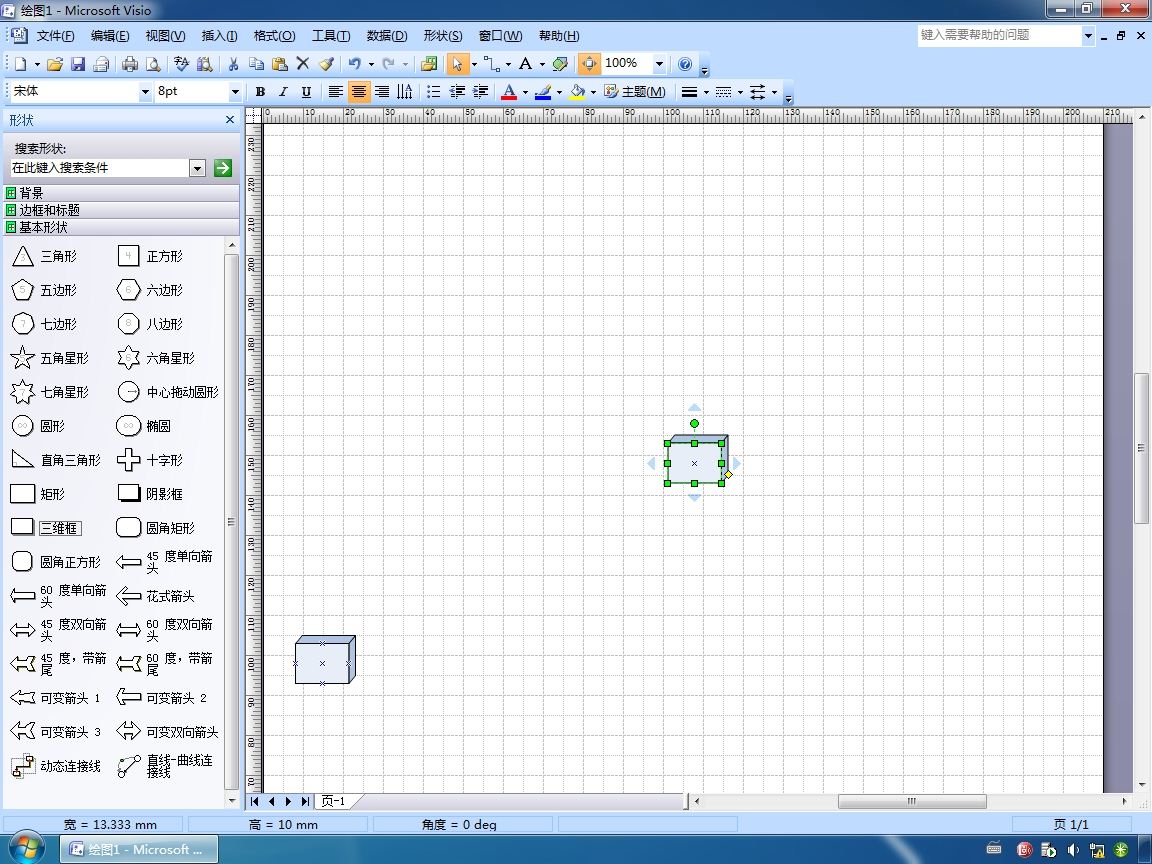The height and width of the screenshot is (864, 1152).
Task: Click the Copy icon
Action: click(x=256, y=64)
